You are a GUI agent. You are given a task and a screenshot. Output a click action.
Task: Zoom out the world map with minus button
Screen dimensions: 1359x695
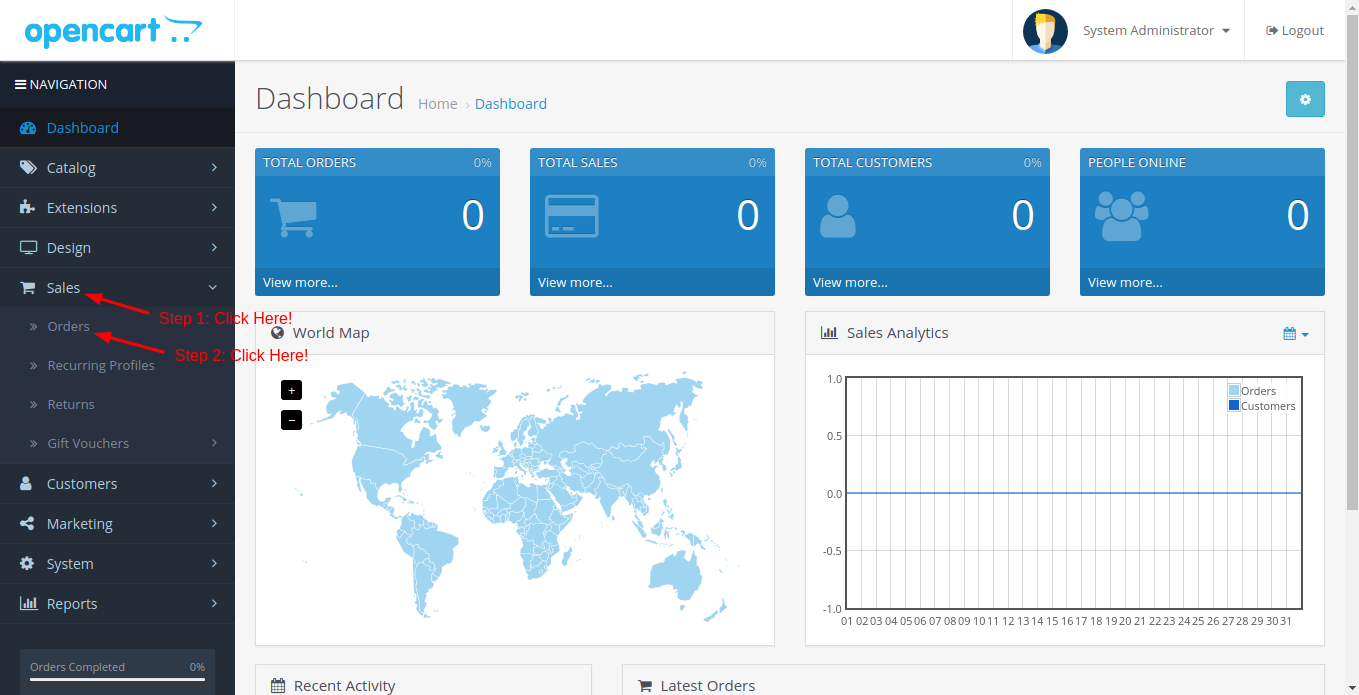click(x=291, y=420)
